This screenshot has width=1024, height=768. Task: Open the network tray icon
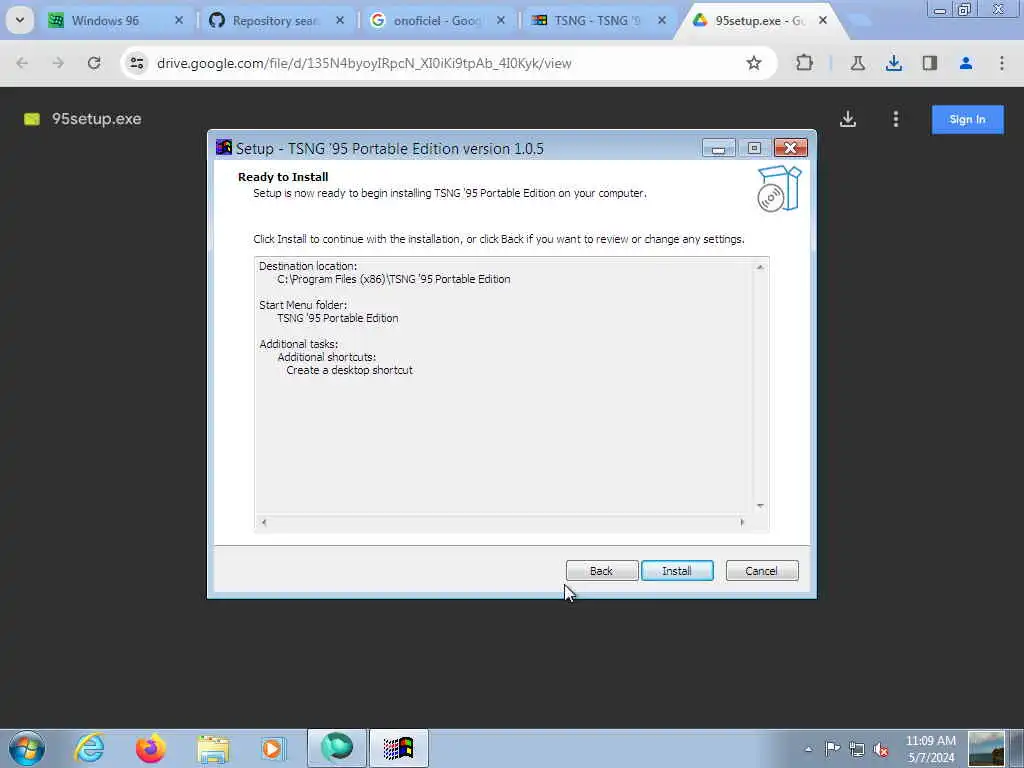[857, 749]
